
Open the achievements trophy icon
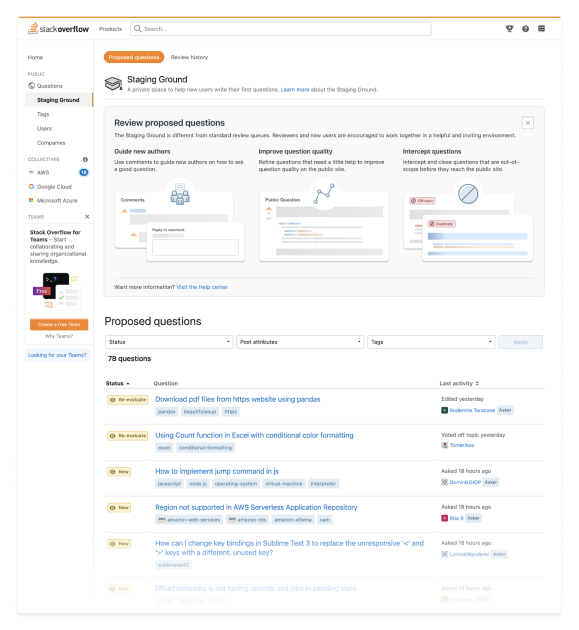pos(509,29)
